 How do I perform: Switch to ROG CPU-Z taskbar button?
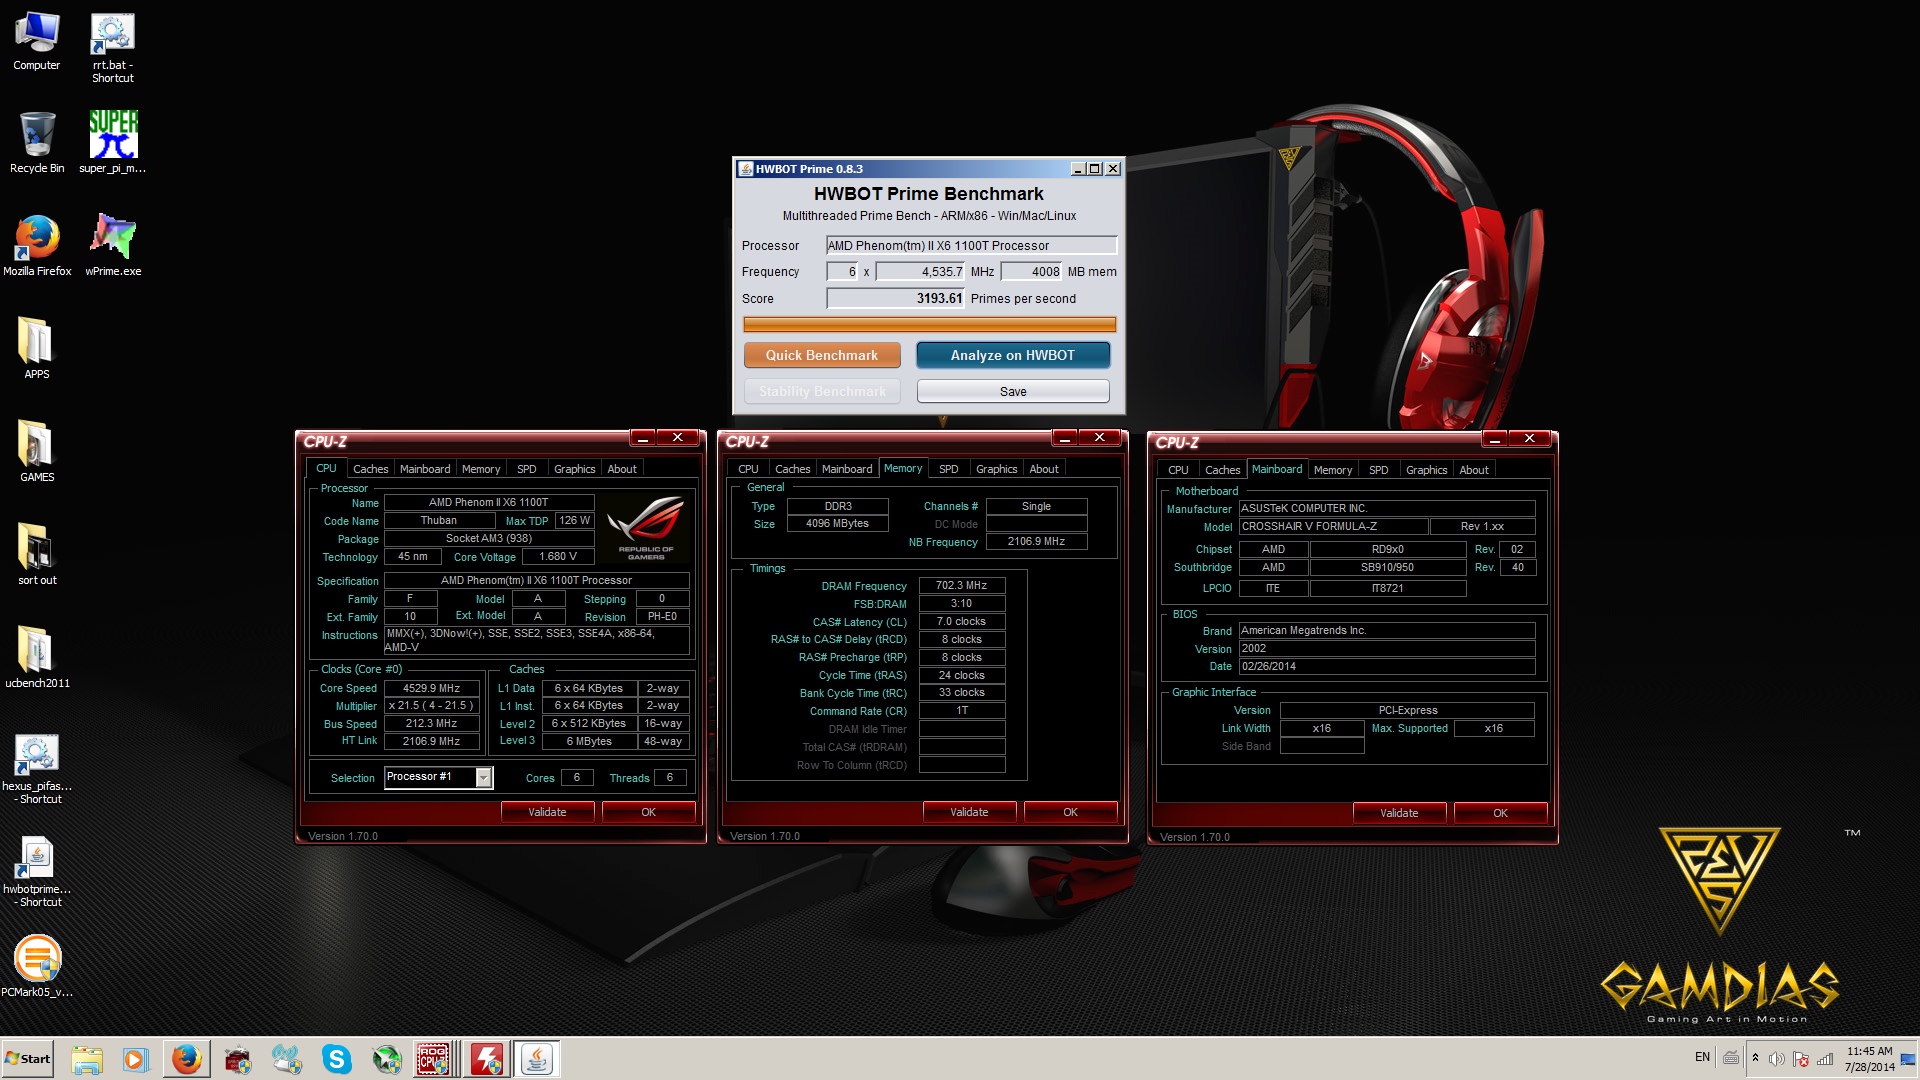tap(436, 1059)
